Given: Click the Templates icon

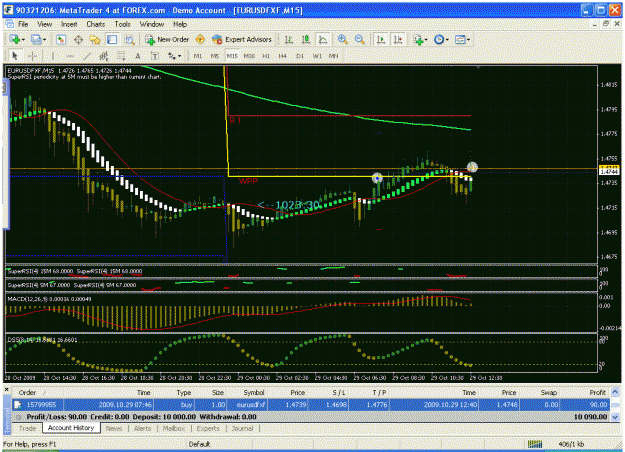Looking at the screenshot, I should point(460,39).
